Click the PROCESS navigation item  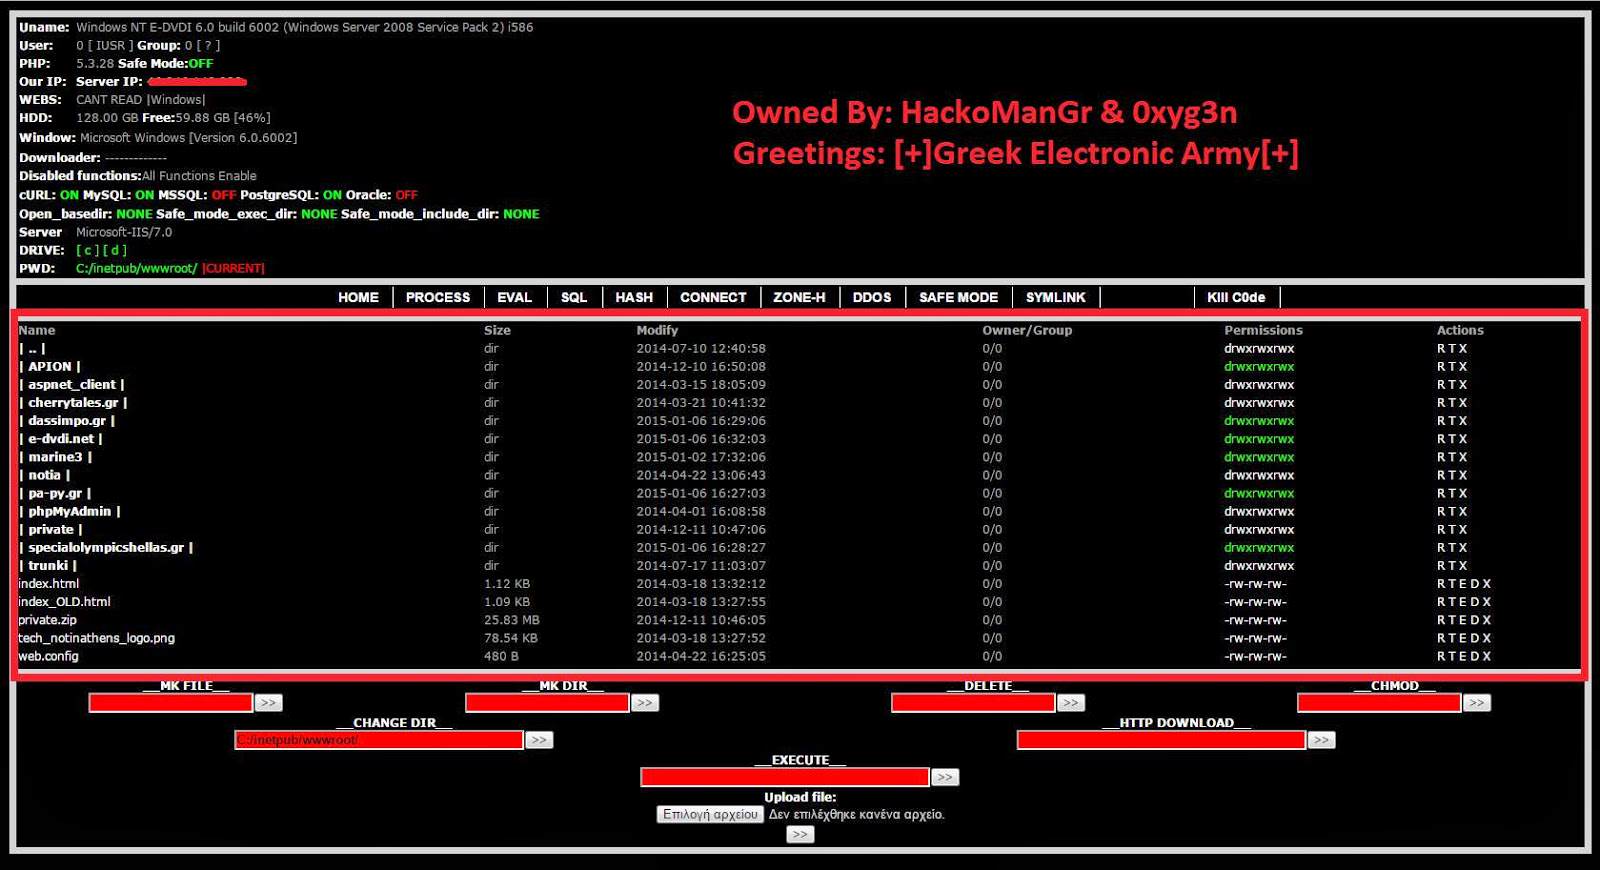point(438,297)
